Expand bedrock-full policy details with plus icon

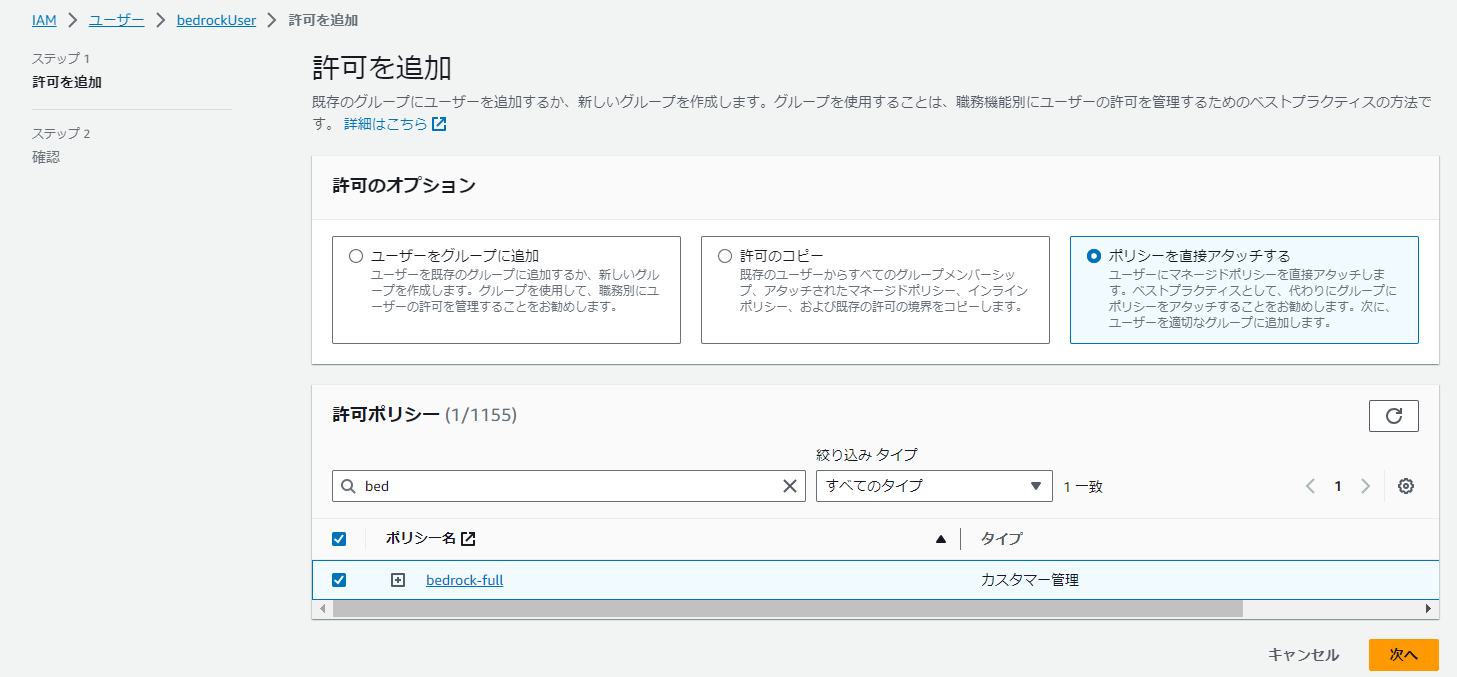coord(399,580)
